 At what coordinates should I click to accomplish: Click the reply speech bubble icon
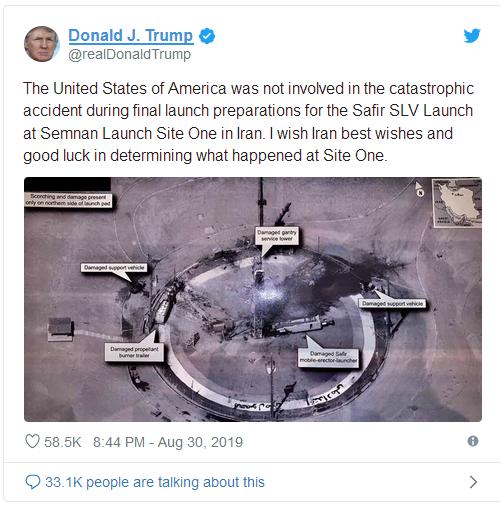tap(33, 482)
